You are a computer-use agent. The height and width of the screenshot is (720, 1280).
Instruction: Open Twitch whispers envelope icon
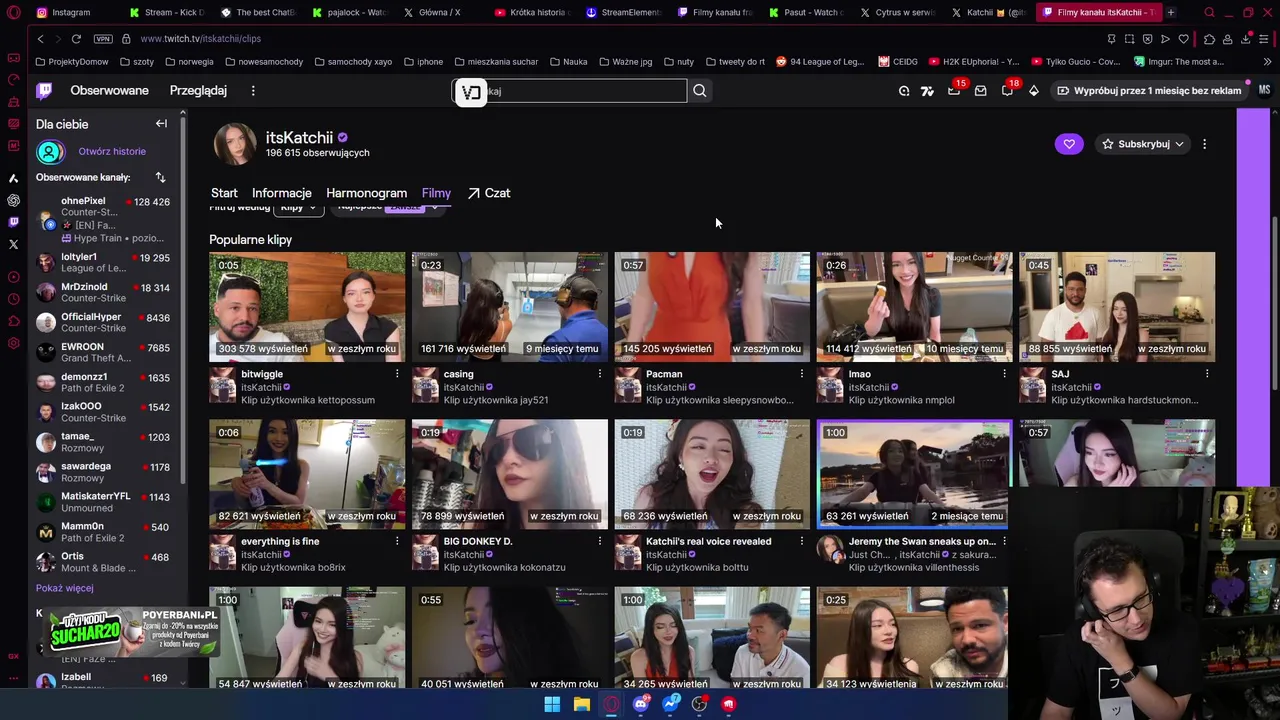[x=981, y=91]
